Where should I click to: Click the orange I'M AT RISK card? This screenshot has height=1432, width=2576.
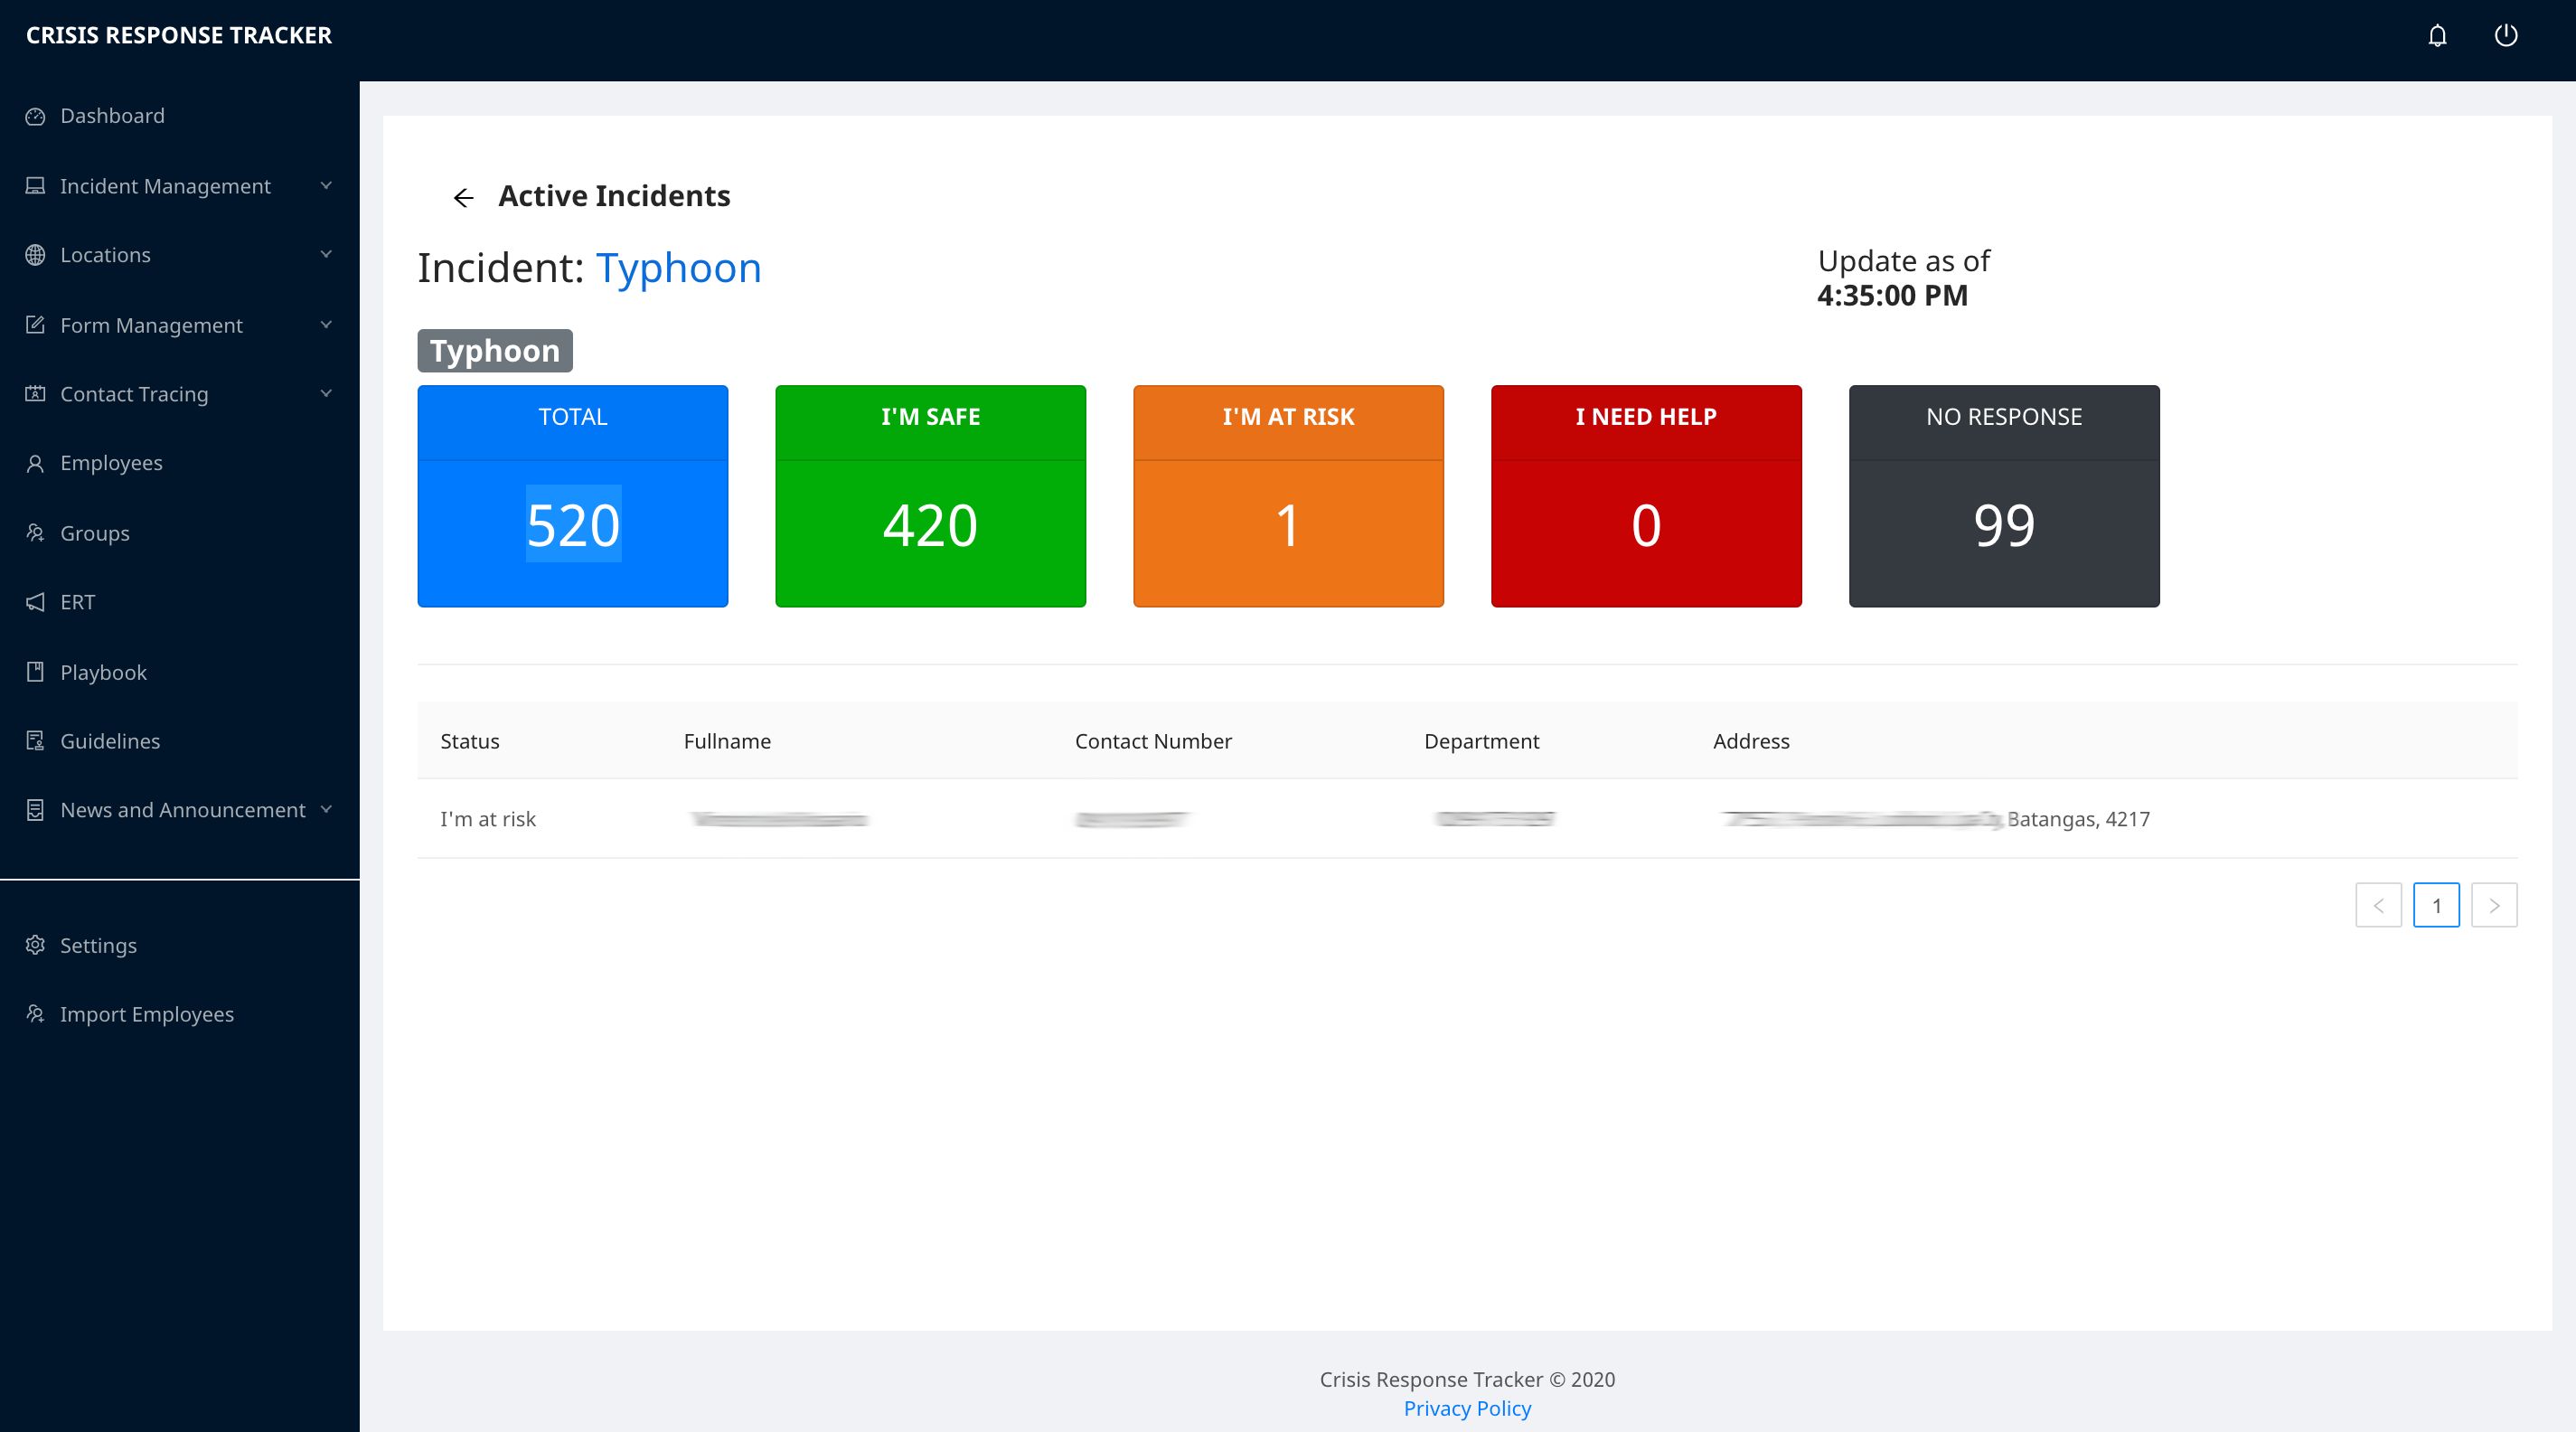coord(1288,496)
